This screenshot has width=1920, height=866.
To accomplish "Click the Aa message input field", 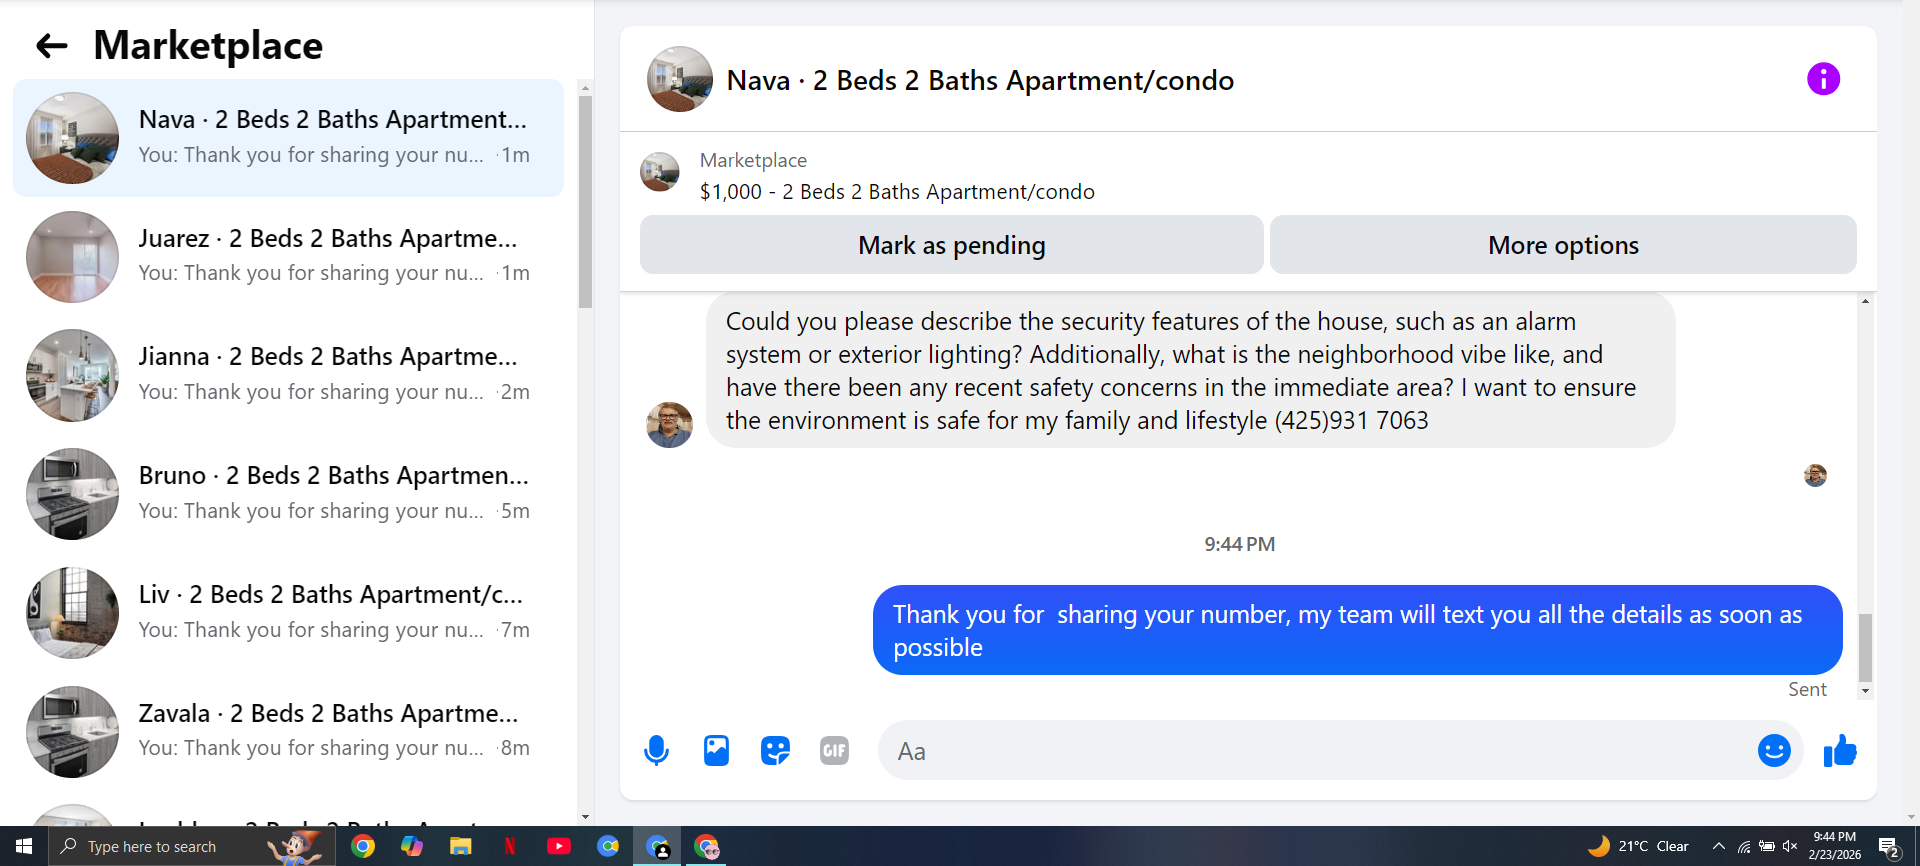I will [1320, 751].
